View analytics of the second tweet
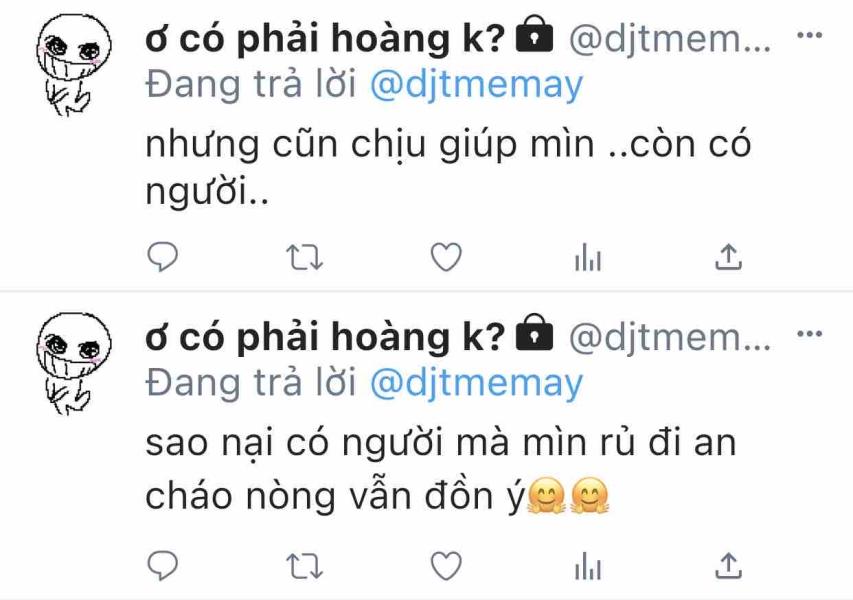The height and width of the screenshot is (600, 853). (x=588, y=566)
